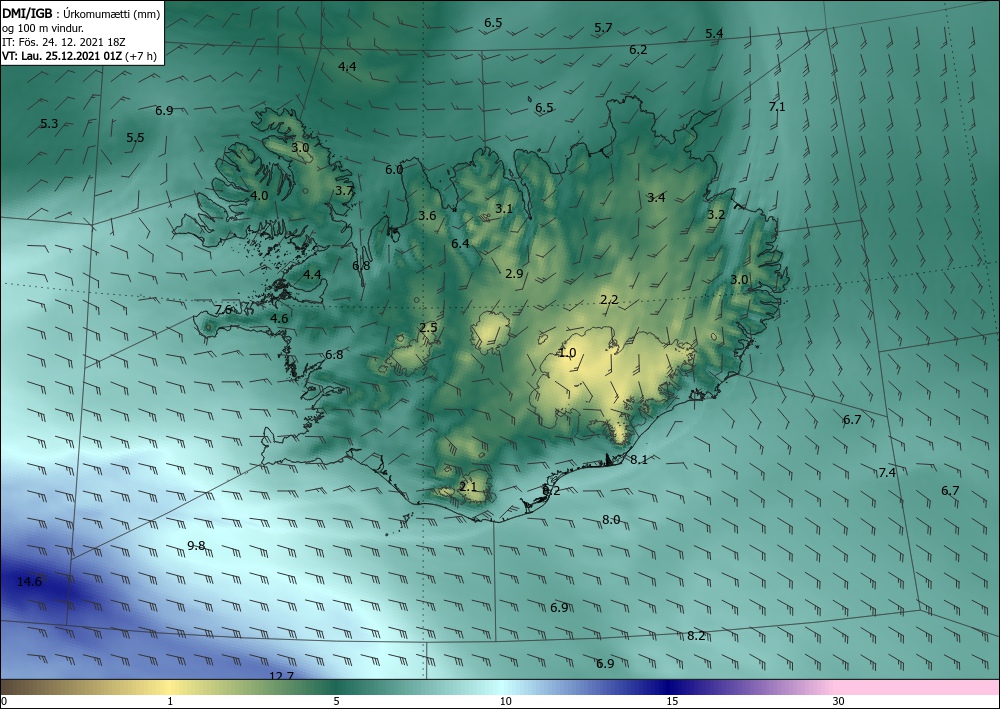The height and width of the screenshot is (709, 1000).
Task: Click the 7.1 value over the sea
Action: [777, 106]
